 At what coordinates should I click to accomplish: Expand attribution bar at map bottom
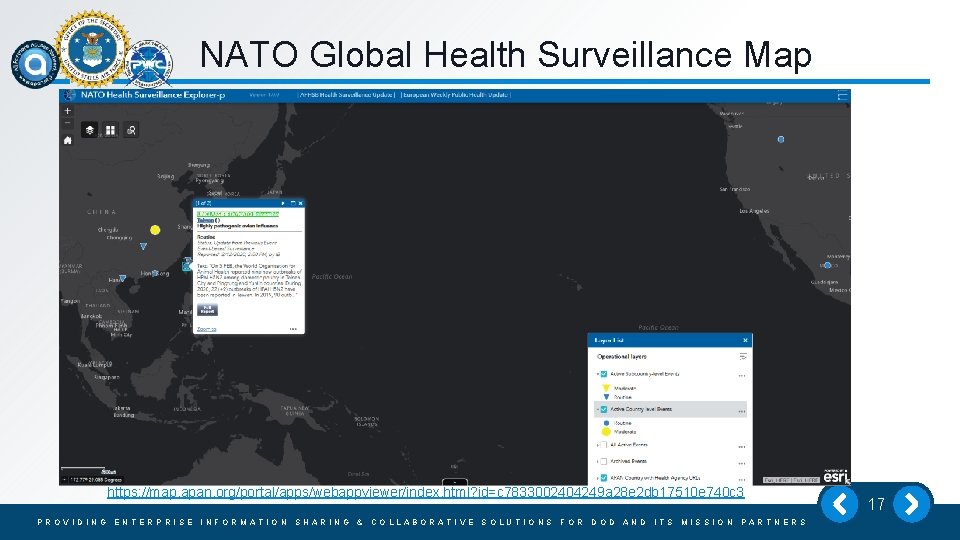point(455,482)
